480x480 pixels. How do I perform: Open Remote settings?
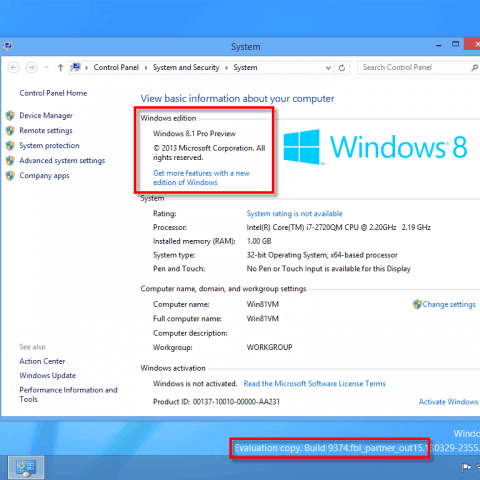tap(46, 131)
